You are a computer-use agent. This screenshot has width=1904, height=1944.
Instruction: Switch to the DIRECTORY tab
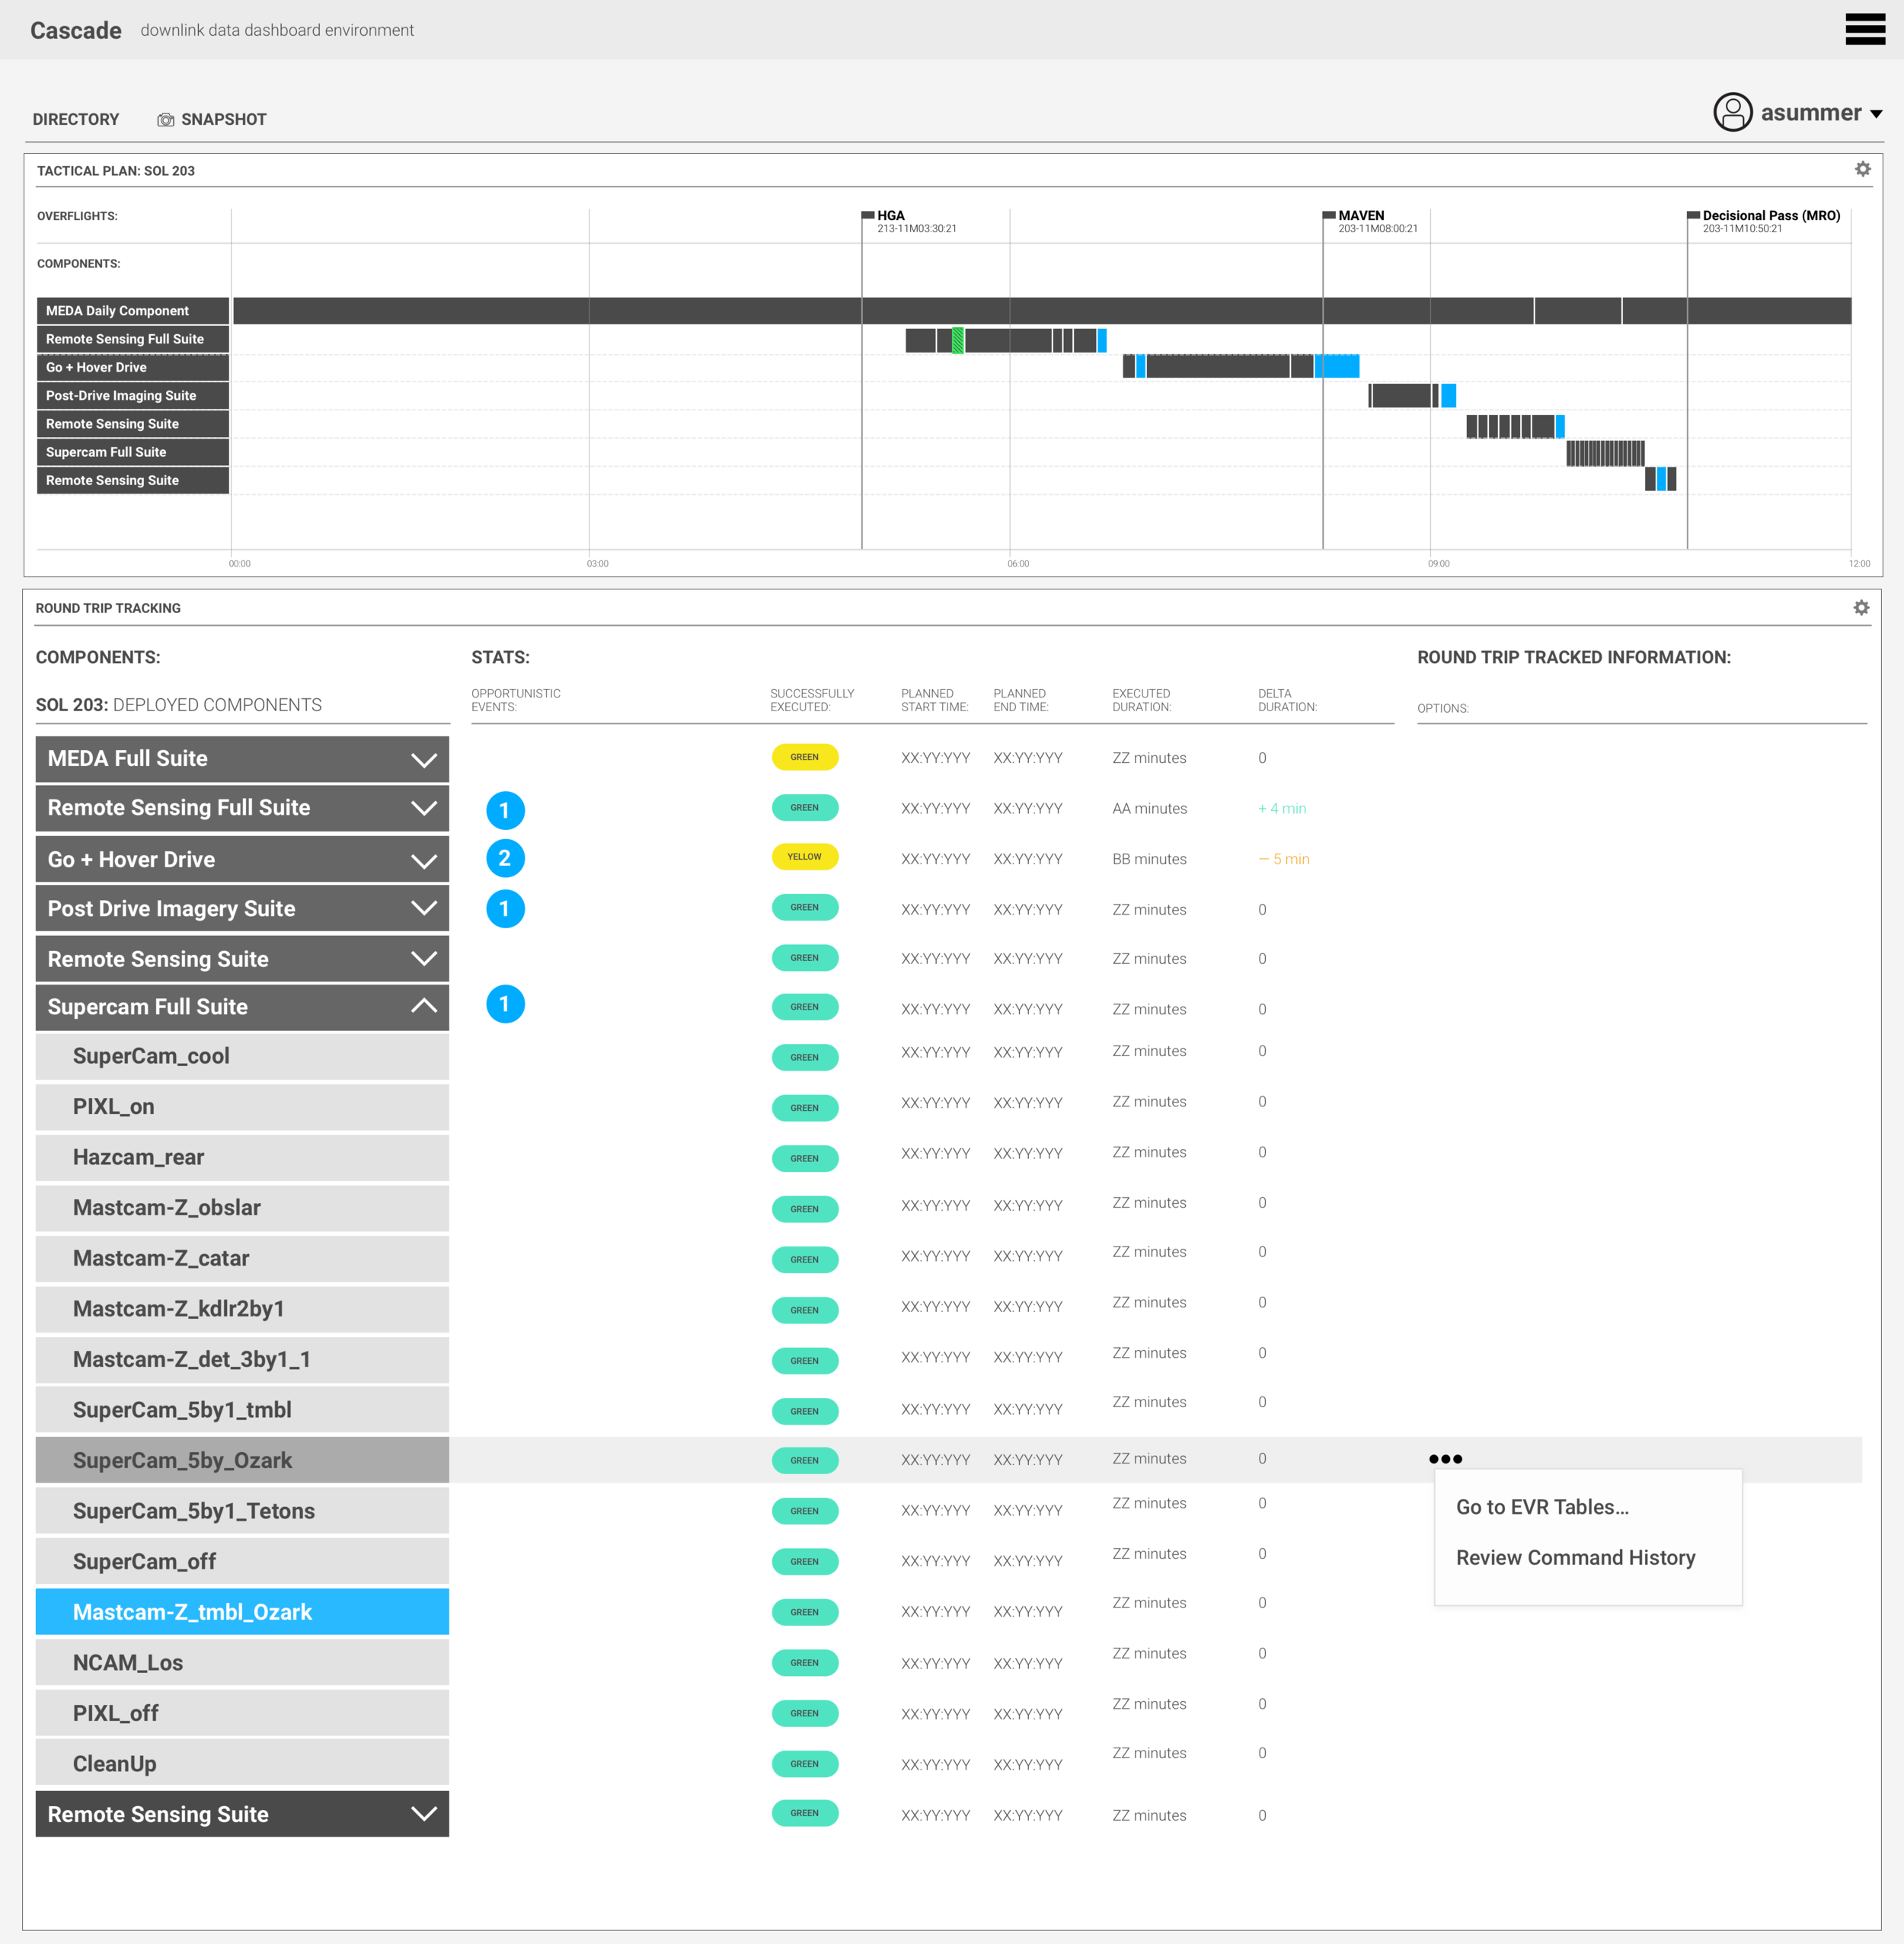(x=76, y=120)
